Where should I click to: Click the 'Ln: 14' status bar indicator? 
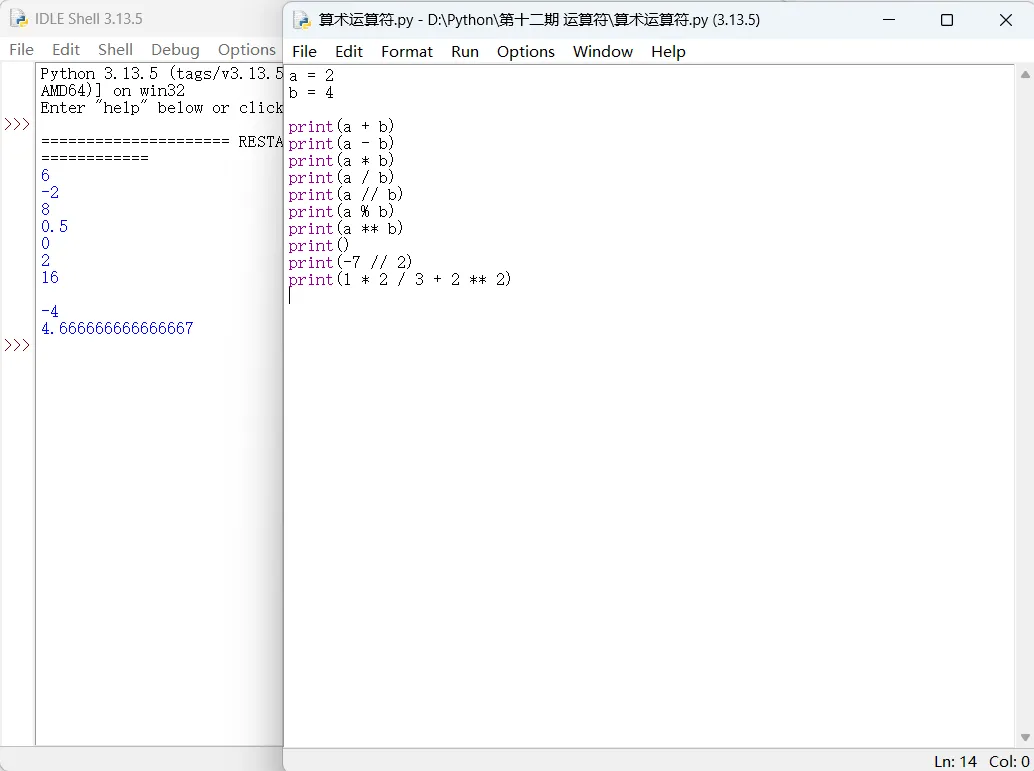[x=956, y=761]
